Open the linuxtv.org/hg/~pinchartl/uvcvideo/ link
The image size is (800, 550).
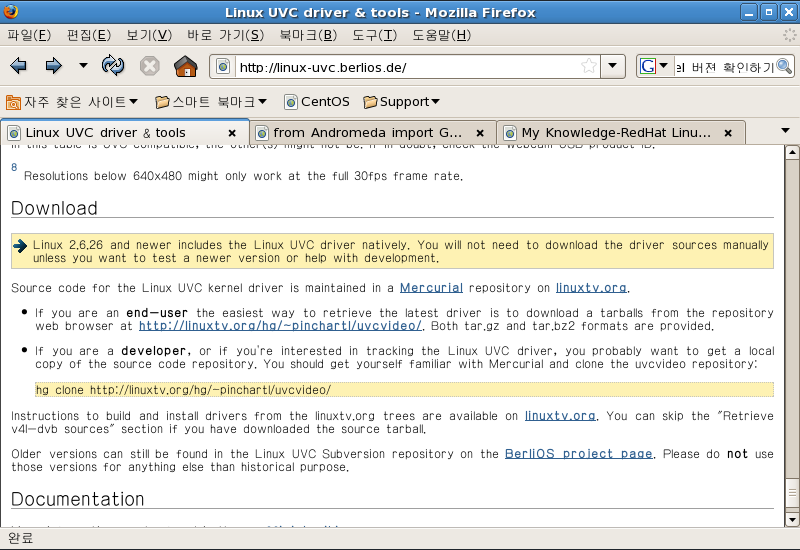coord(280,326)
